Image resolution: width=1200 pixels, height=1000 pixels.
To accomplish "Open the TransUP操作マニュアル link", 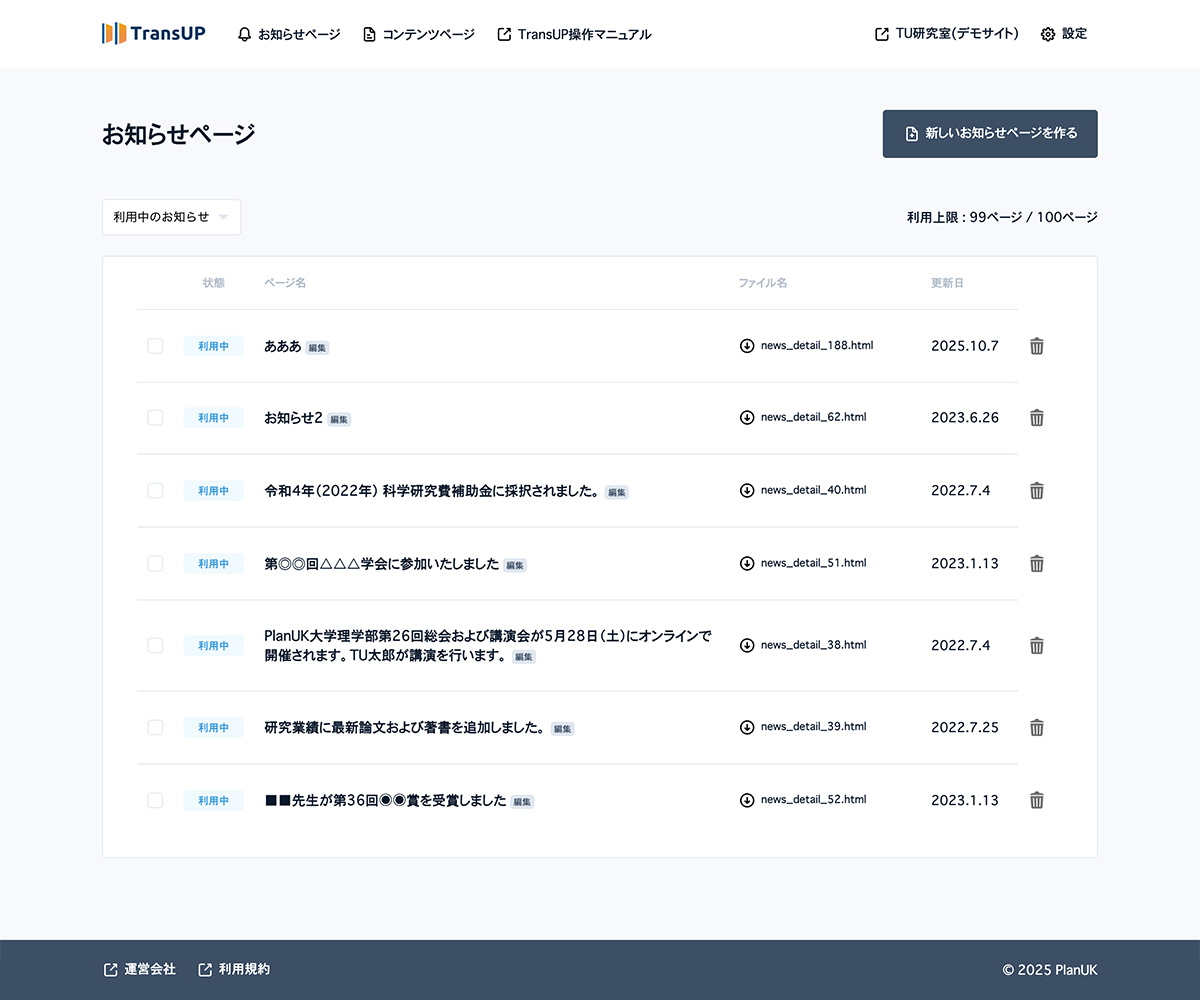I will click(574, 34).
